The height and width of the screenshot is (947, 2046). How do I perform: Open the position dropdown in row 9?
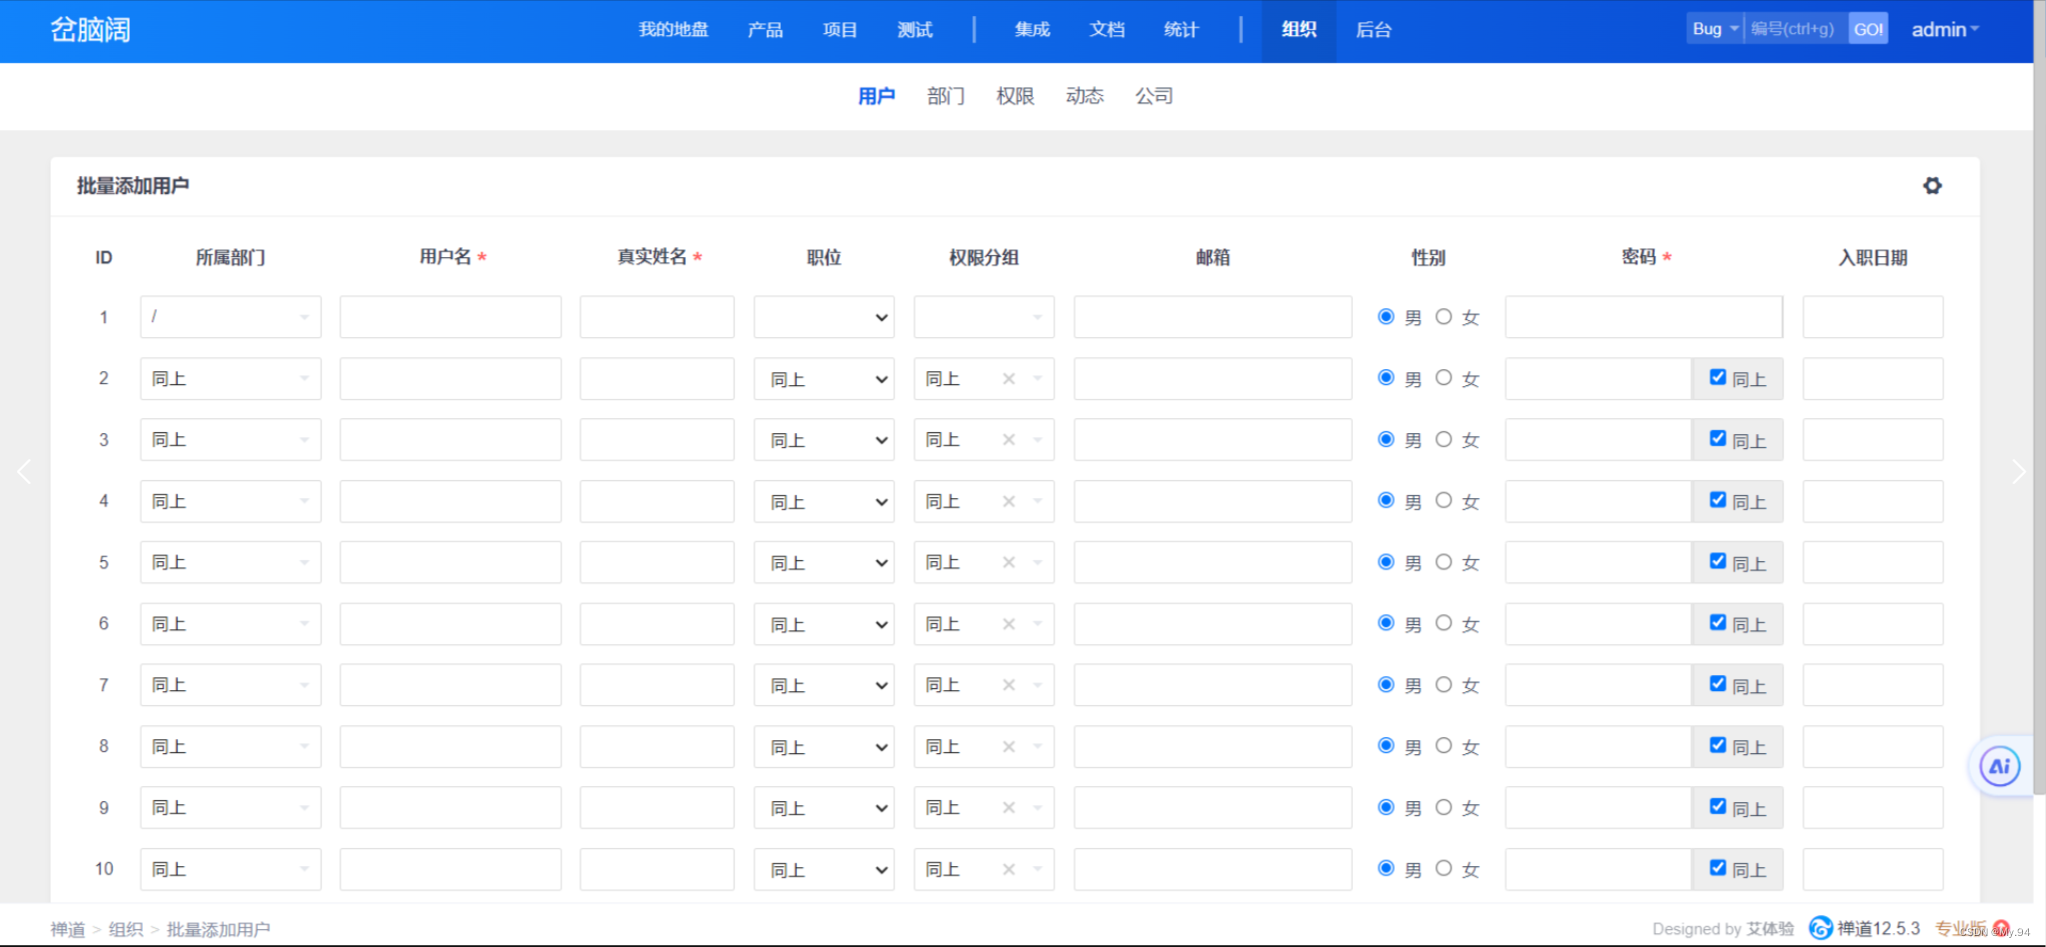tap(824, 808)
